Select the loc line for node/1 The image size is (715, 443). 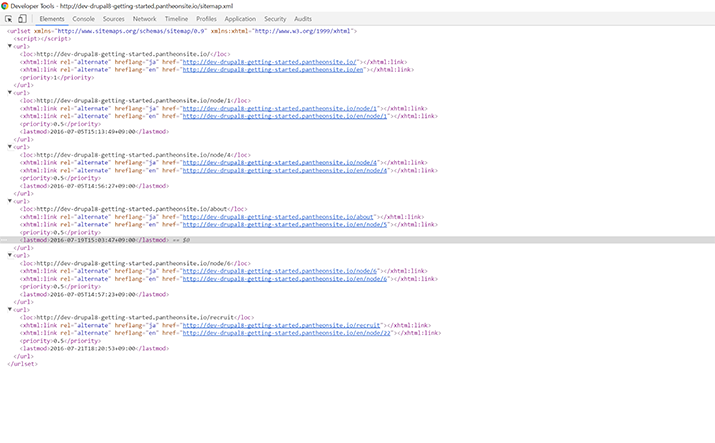click(135, 101)
